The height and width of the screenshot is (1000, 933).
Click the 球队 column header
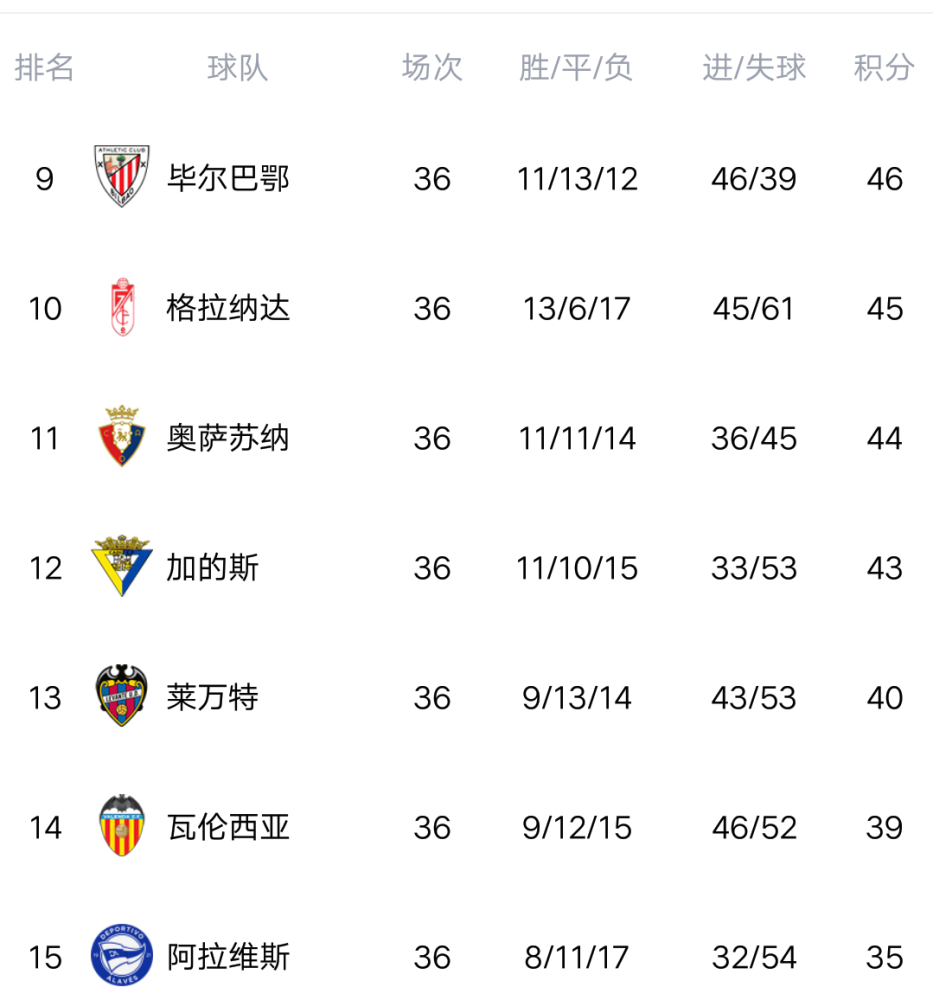[x=238, y=68]
